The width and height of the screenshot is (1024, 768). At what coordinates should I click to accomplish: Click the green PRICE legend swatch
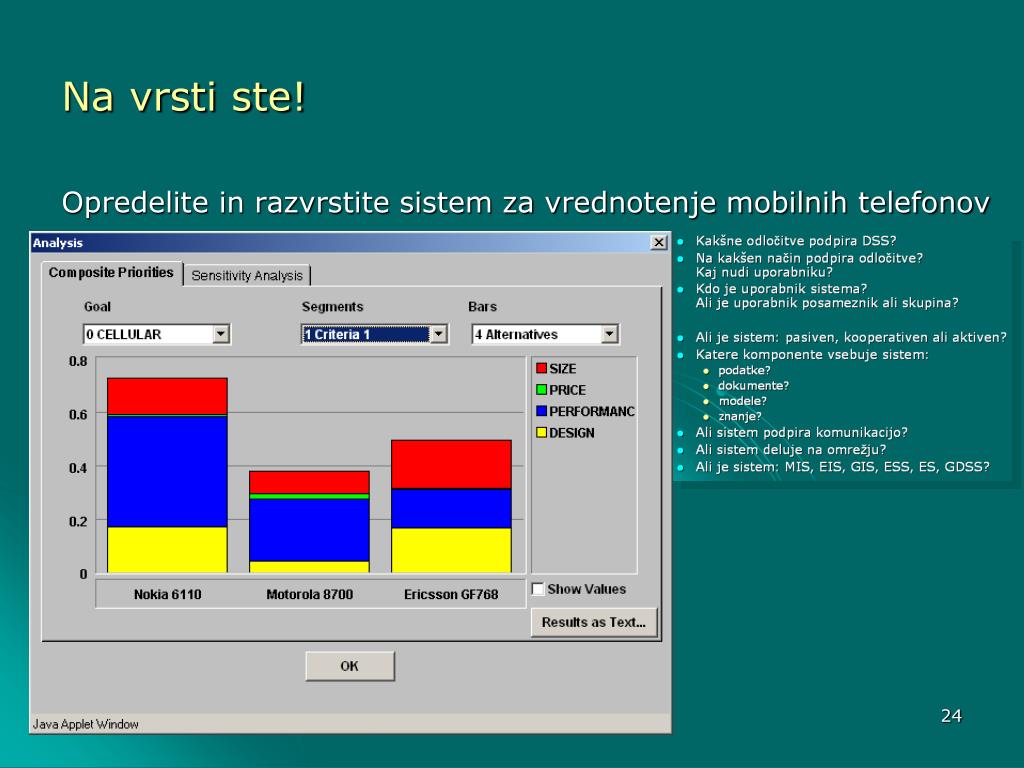[x=541, y=390]
